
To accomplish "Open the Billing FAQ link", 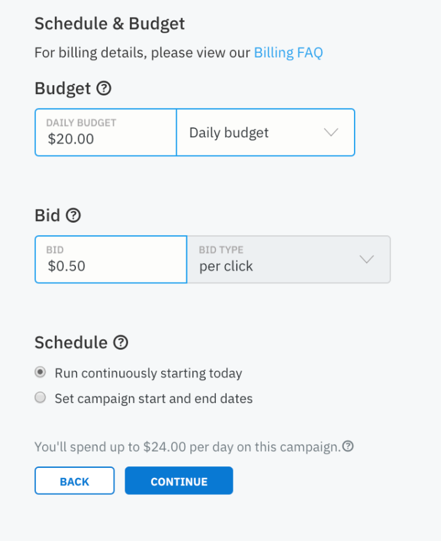I will click(x=288, y=53).
